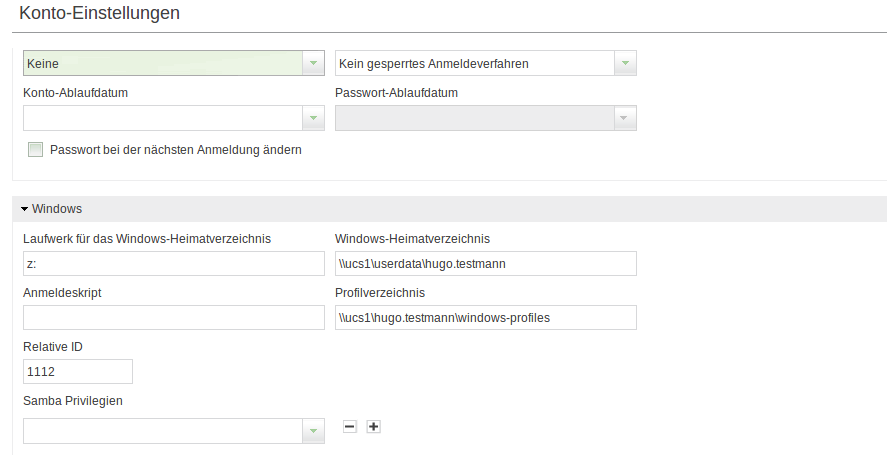Screen dimensions: 887x455
Task: Open the Konto-Ablaufdatum dropdown arrow
Action: (x=313, y=118)
